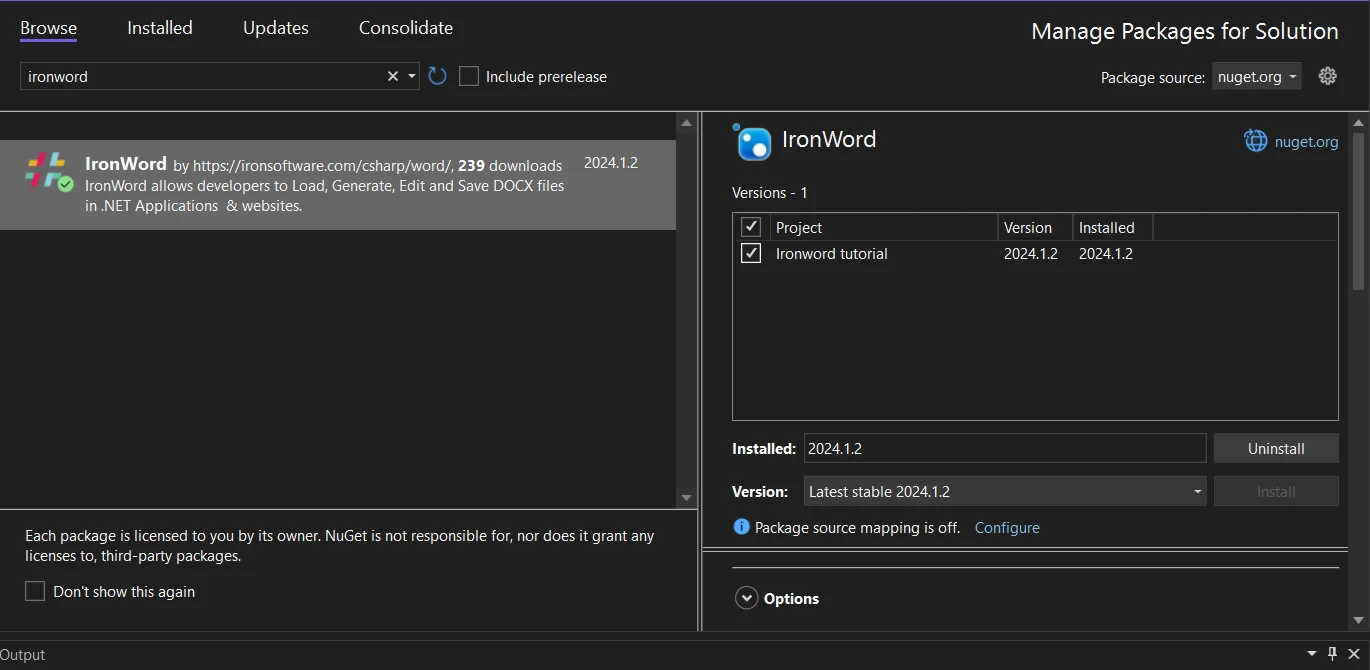Image resolution: width=1370 pixels, height=670 pixels.
Task: Switch to the Updates tab
Action: tap(275, 28)
